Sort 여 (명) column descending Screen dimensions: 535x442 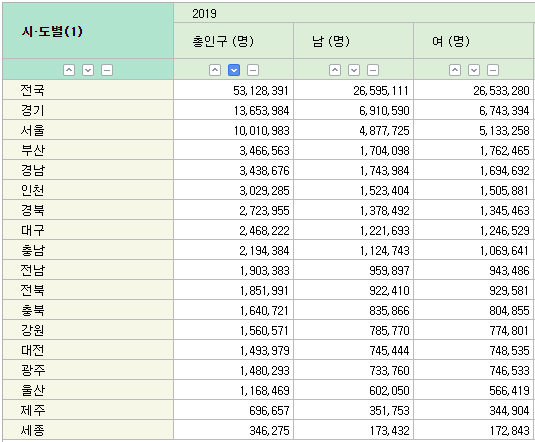point(474,70)
